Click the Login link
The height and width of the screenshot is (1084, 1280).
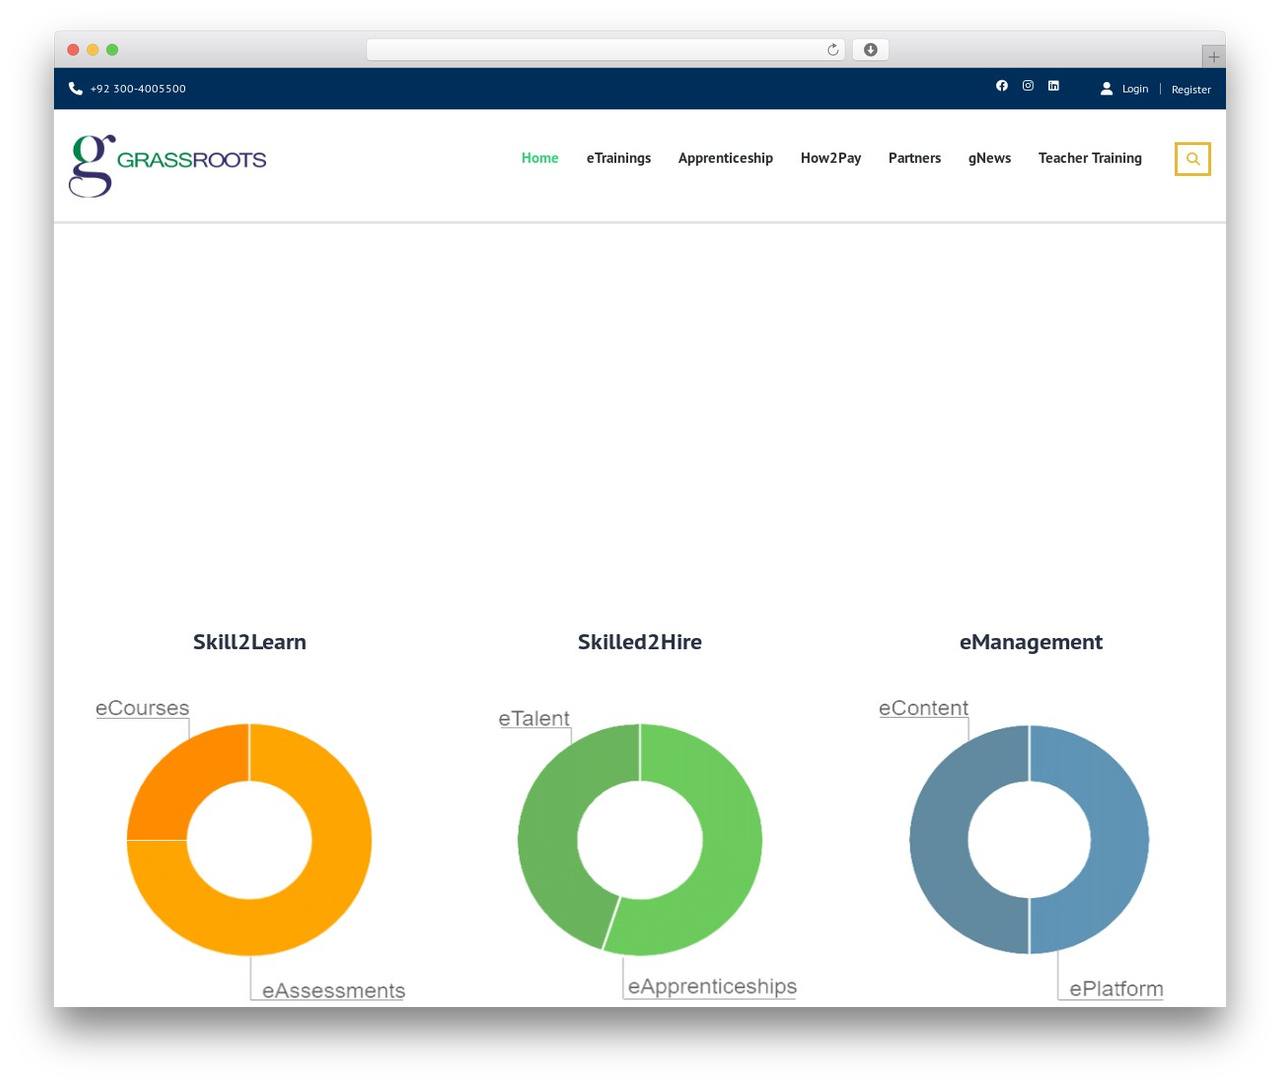(x=1135, y=88)
